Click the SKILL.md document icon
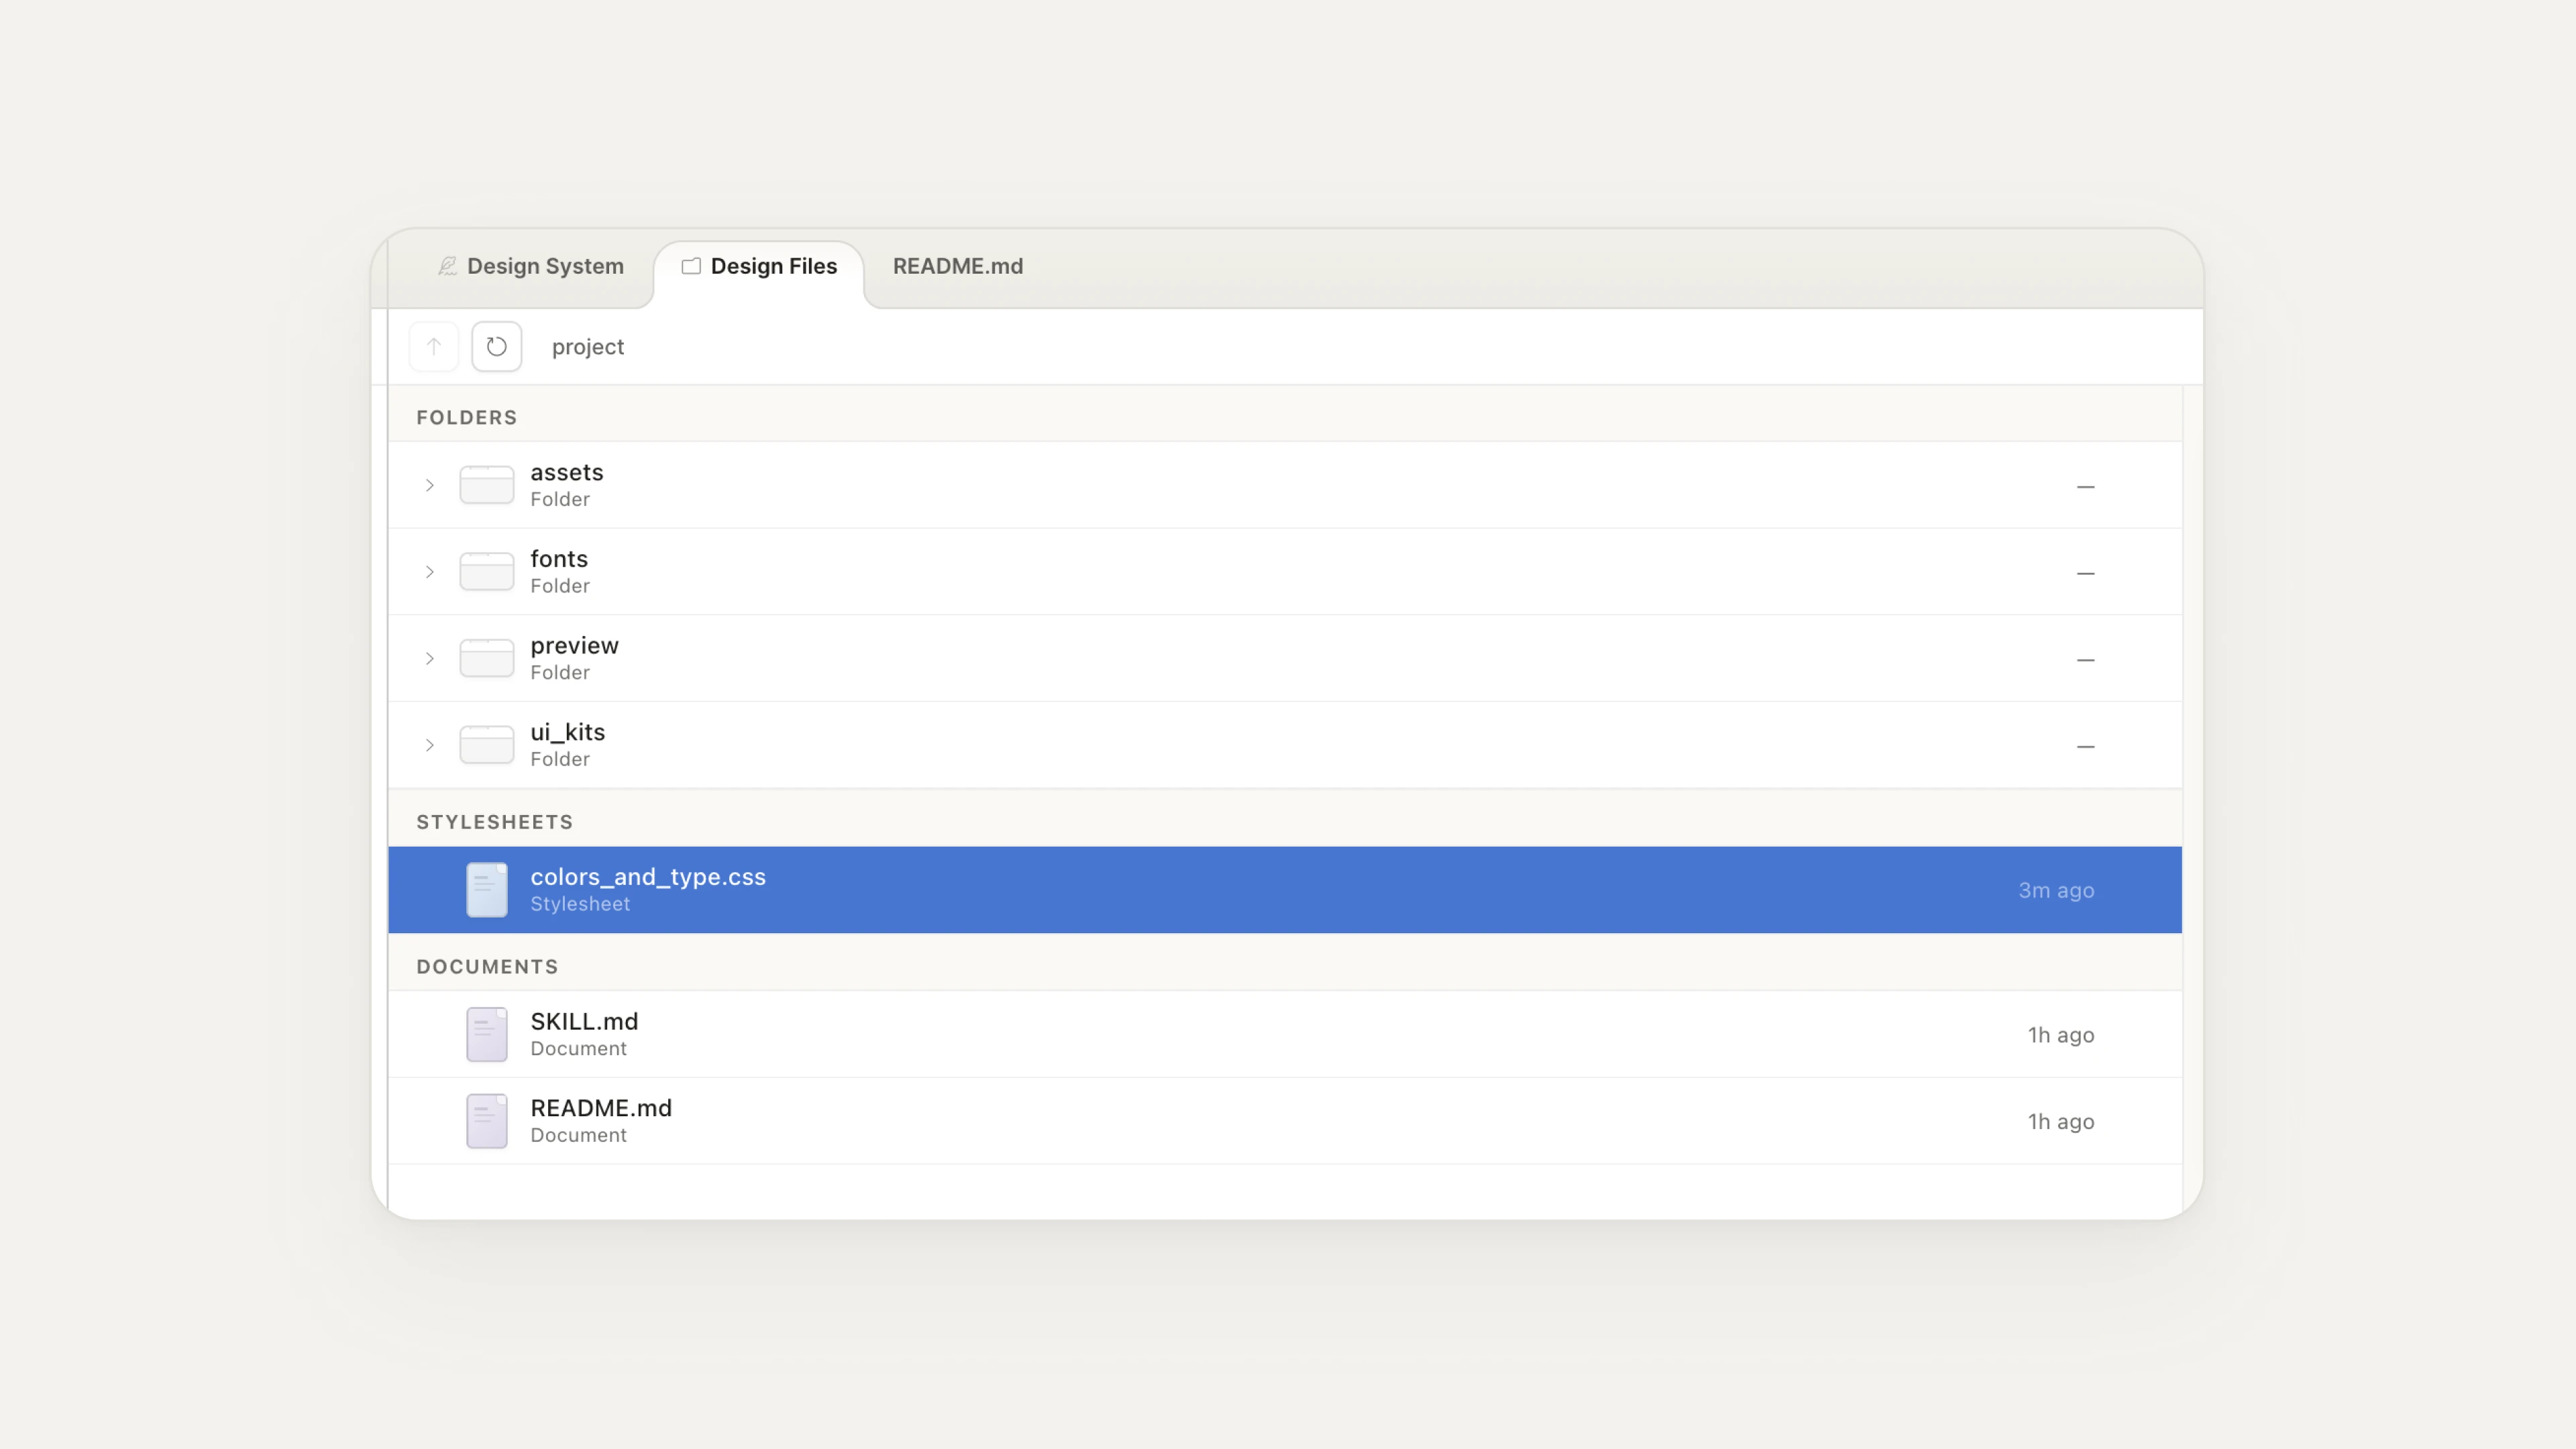Viewport: 2576px width, 1449px height. click(487, 1034)
